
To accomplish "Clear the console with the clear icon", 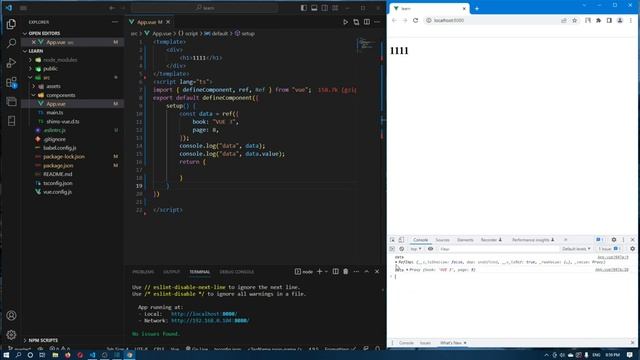I will (402, 249).
